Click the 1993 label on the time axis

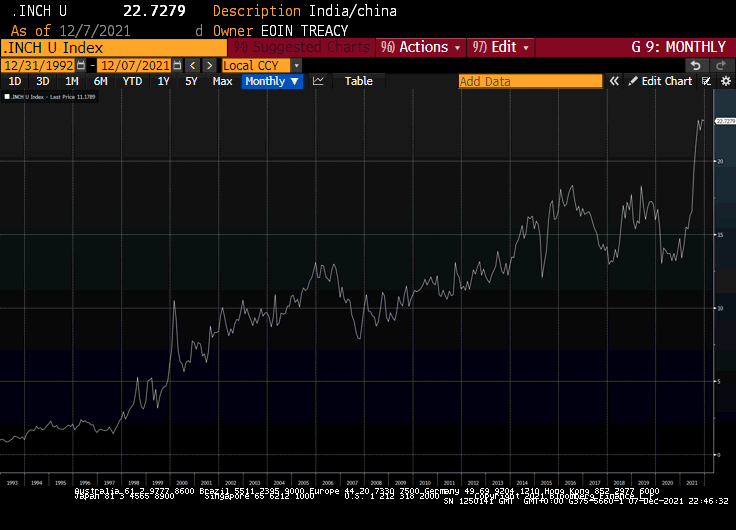coord(12,483)
